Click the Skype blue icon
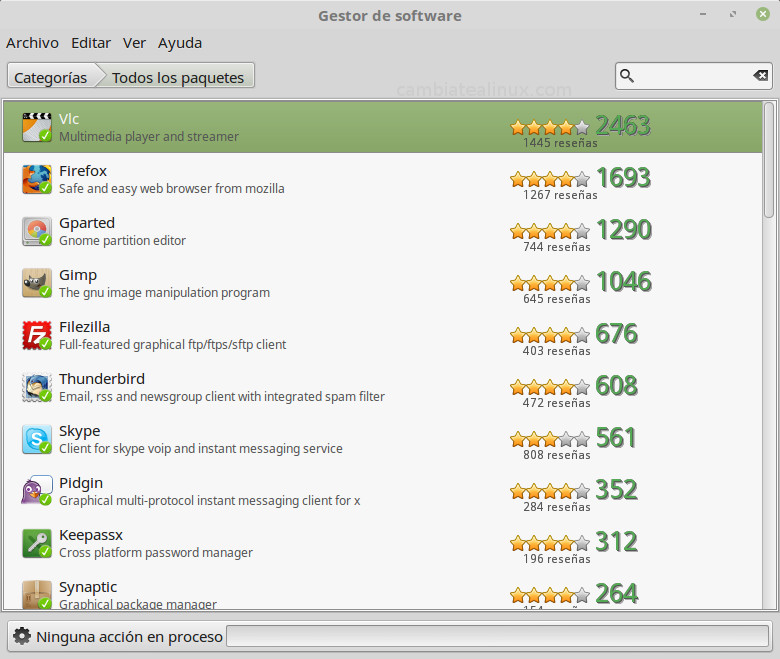This screenshot has width=780, height=659. coord(37,439)
